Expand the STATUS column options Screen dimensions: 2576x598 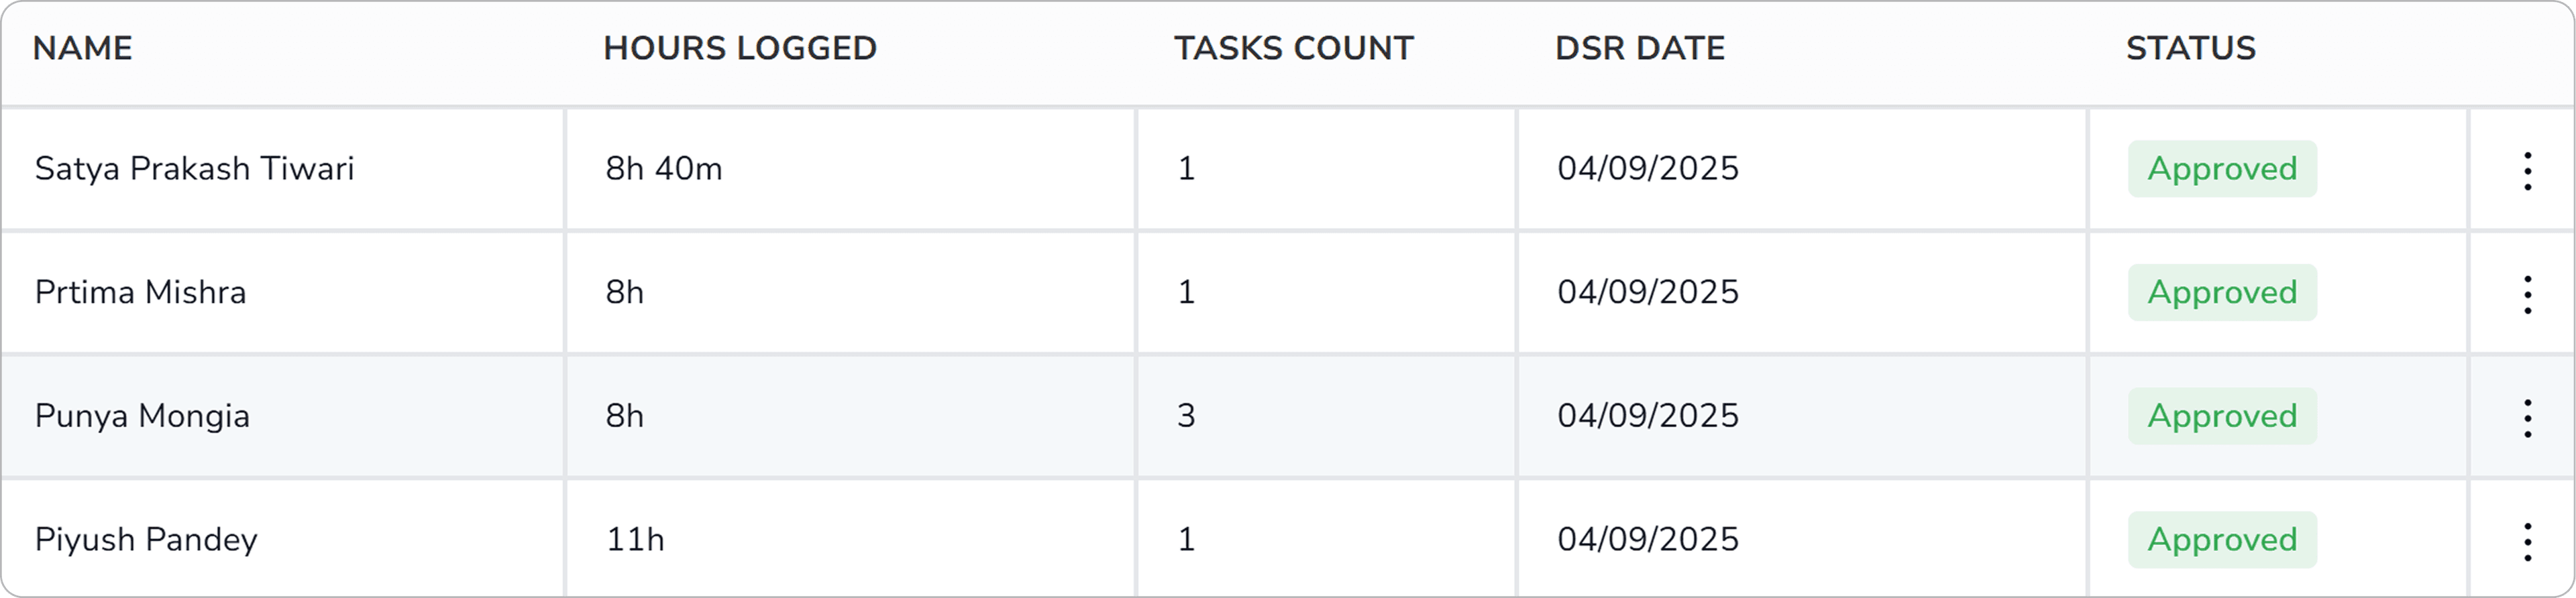(x=2190, y=47)
